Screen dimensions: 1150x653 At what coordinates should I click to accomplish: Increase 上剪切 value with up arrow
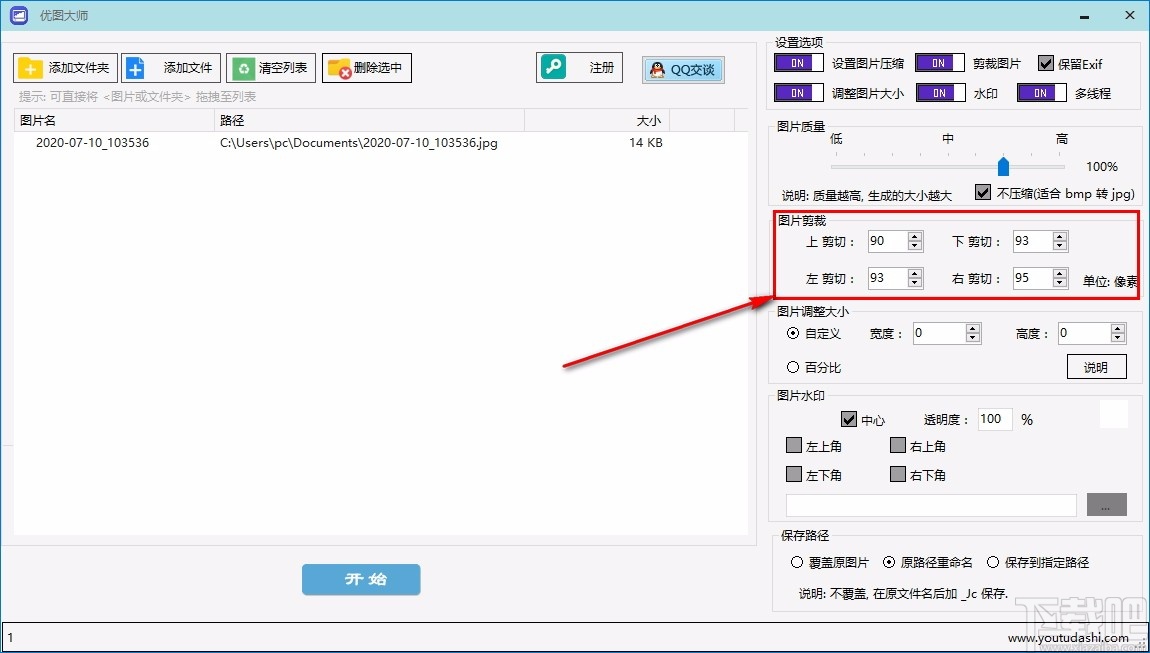click(x=913, y=236)
